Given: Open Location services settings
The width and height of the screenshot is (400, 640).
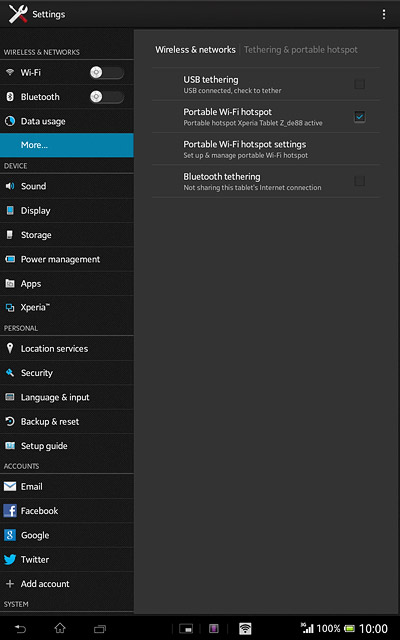Looking at the screenshot, I should (x=67, y=349).
